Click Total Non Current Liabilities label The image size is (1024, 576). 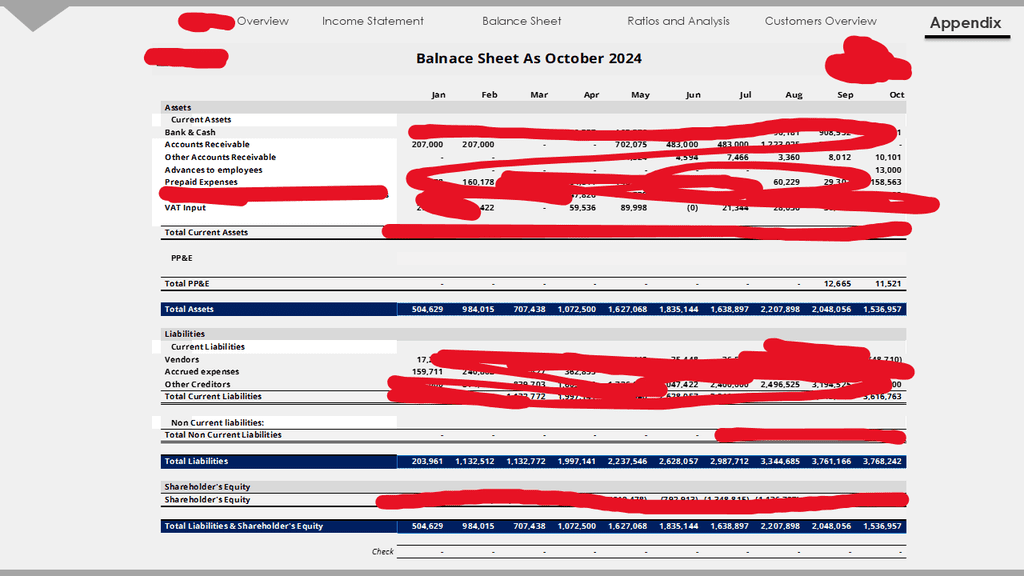pyautogui.click(x=223, y=435)
